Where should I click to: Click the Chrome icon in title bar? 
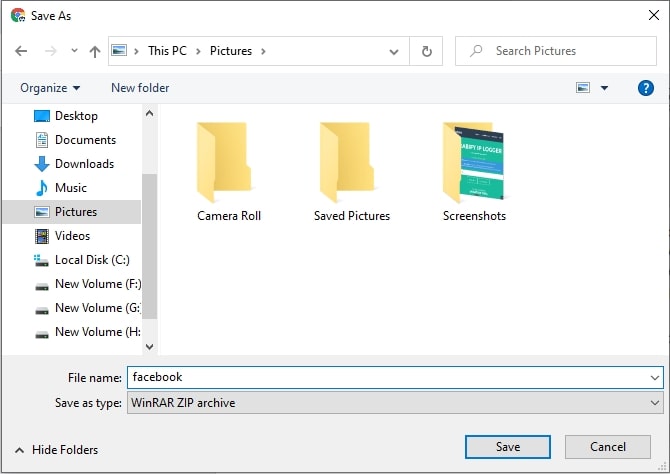18,15
